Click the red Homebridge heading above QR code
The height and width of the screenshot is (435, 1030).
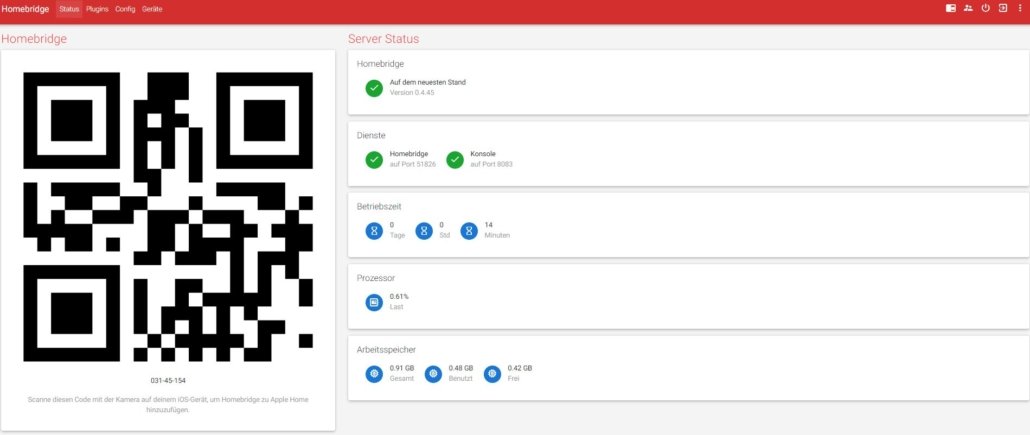34,39
